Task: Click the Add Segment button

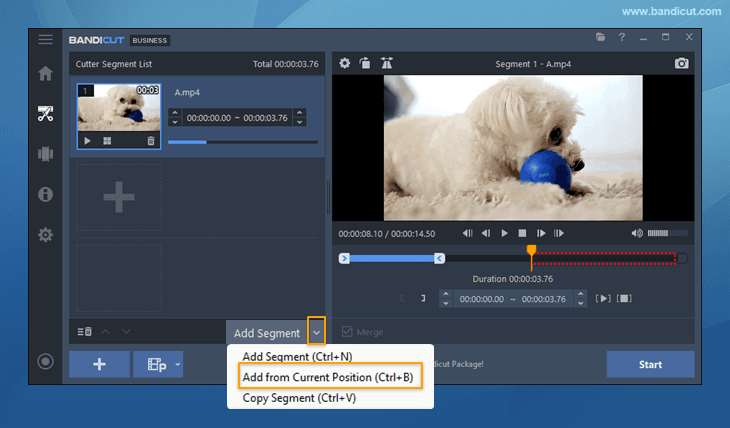Action: (x=265, y=333)
